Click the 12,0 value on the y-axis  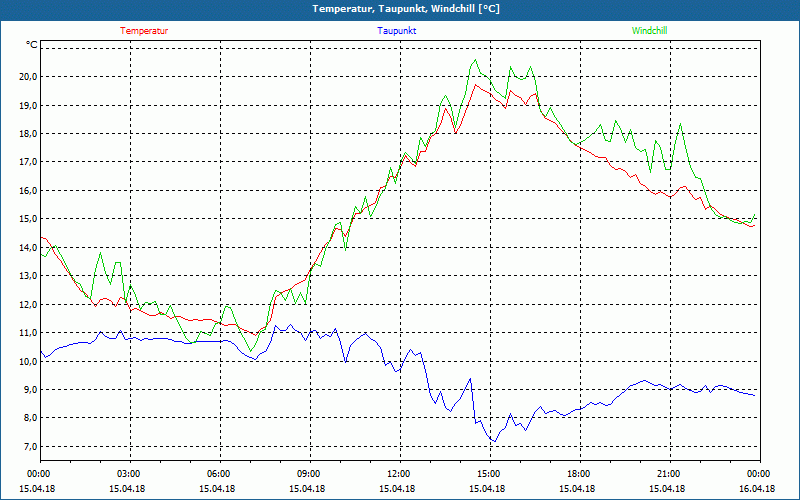(26, 304)
